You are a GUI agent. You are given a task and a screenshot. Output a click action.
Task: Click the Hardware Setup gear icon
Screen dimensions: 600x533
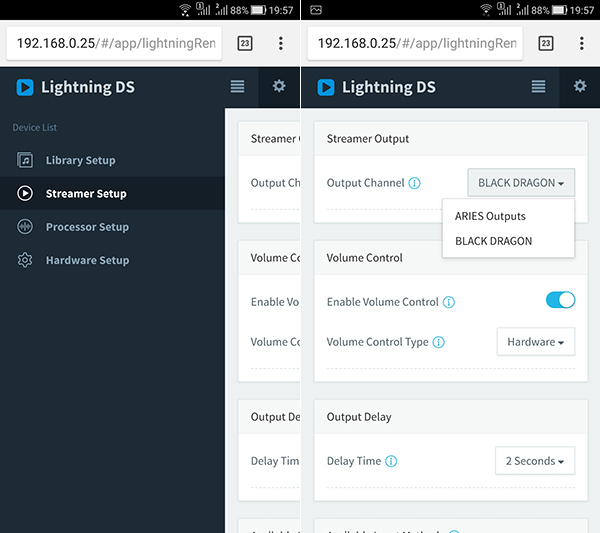(25, 260)
